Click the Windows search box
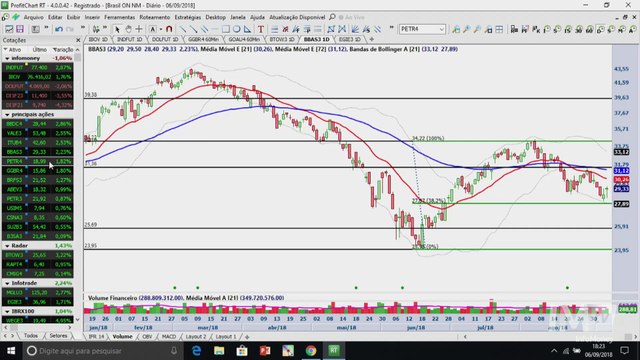 coord(102,351)
